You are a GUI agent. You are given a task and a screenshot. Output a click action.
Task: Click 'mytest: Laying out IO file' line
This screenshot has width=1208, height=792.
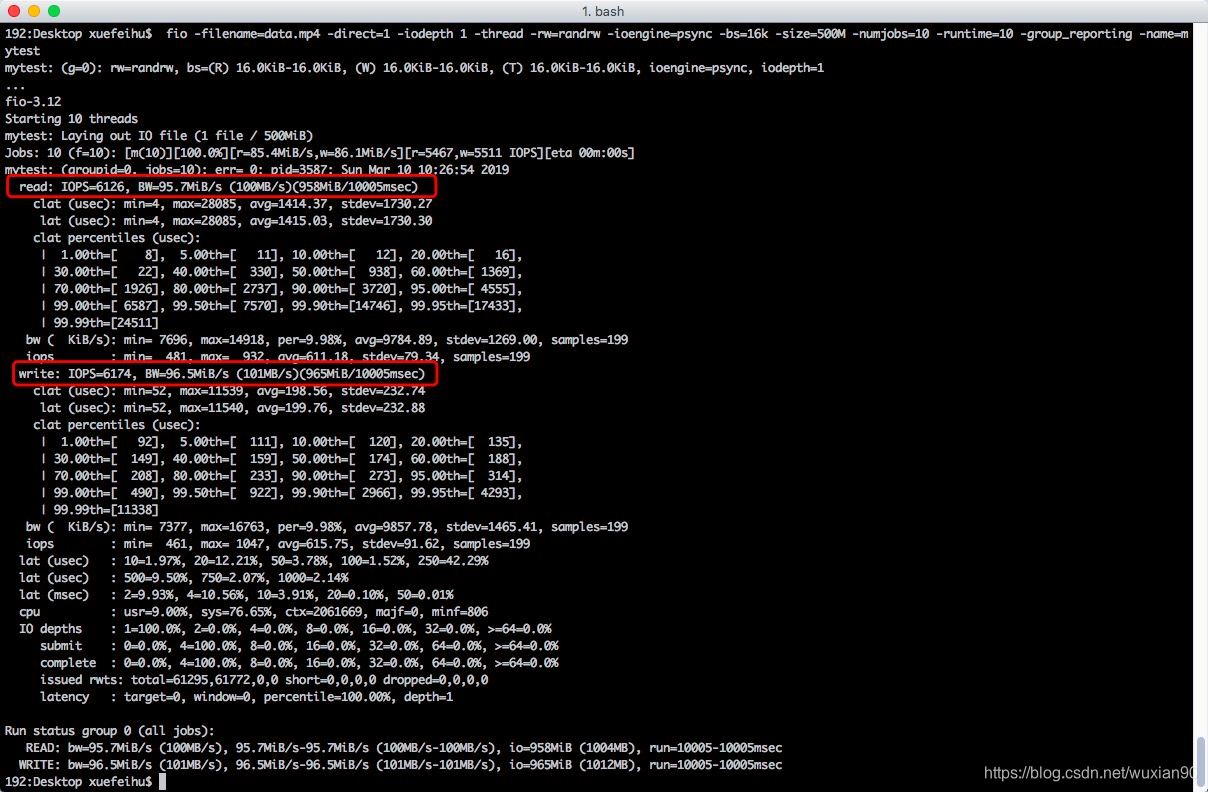pos(158,136)
